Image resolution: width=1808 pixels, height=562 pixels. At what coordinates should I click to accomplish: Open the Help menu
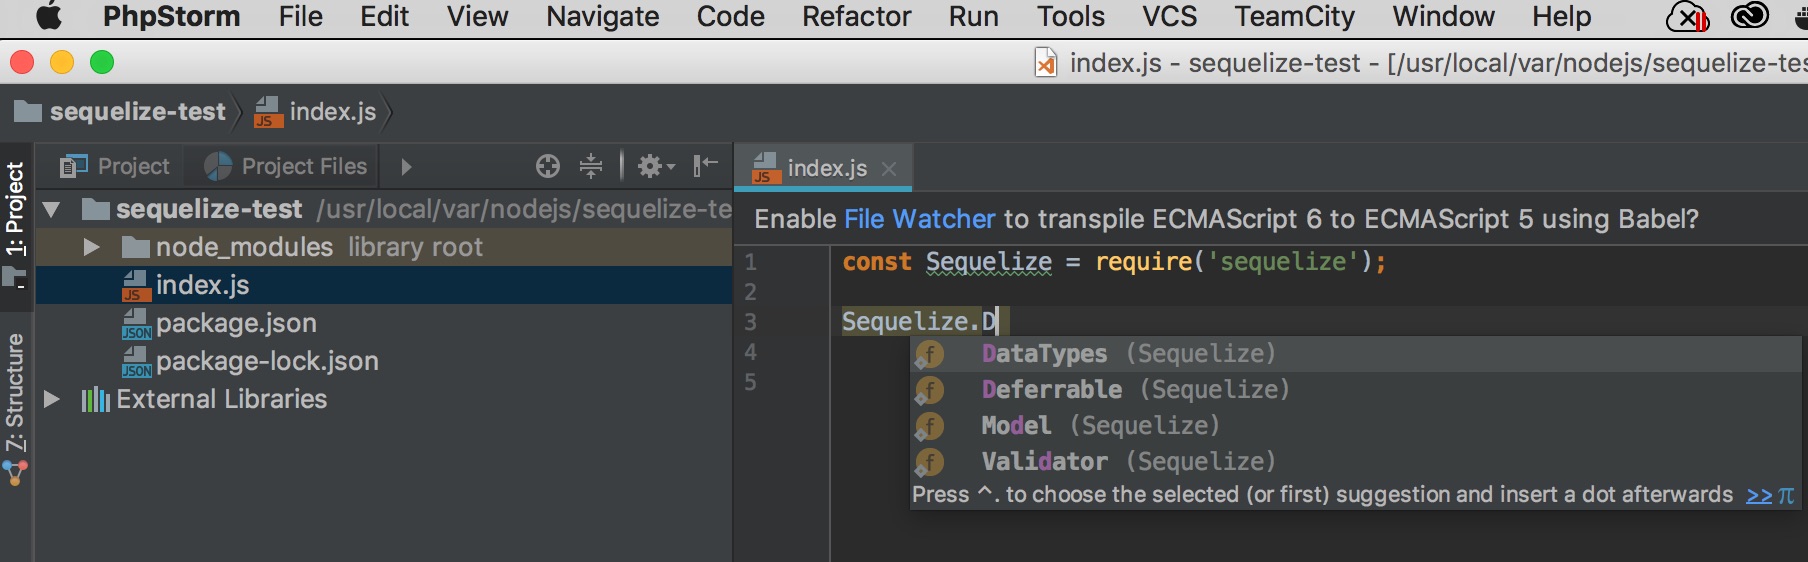1561,17
